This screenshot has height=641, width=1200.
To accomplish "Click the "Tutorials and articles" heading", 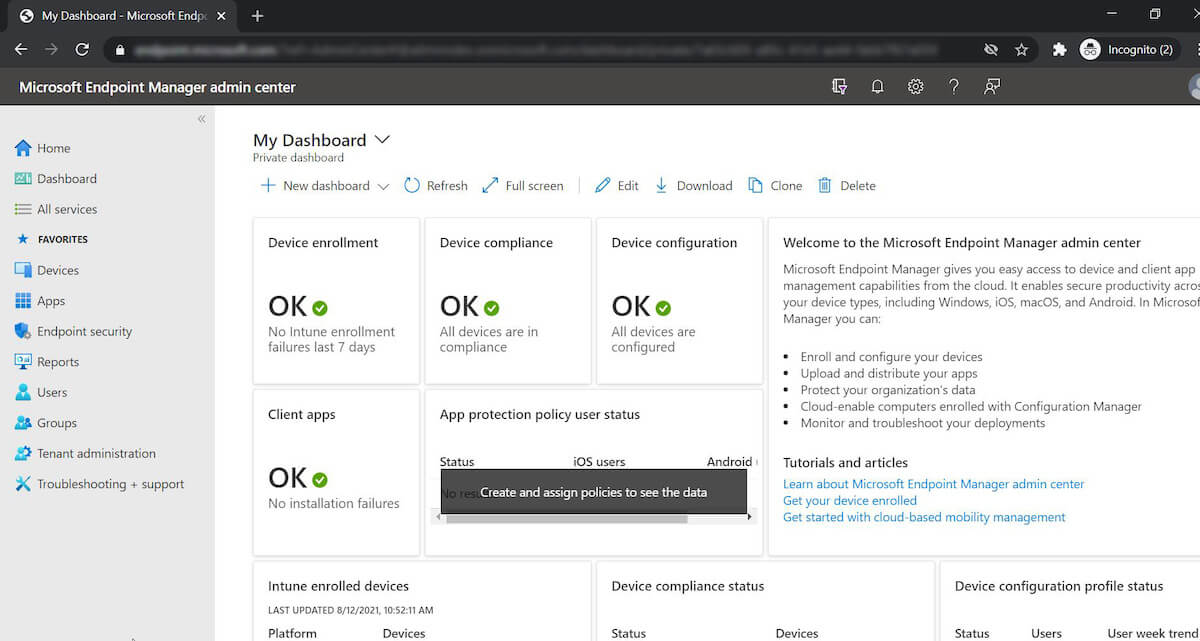I will (x=846, y=463).
